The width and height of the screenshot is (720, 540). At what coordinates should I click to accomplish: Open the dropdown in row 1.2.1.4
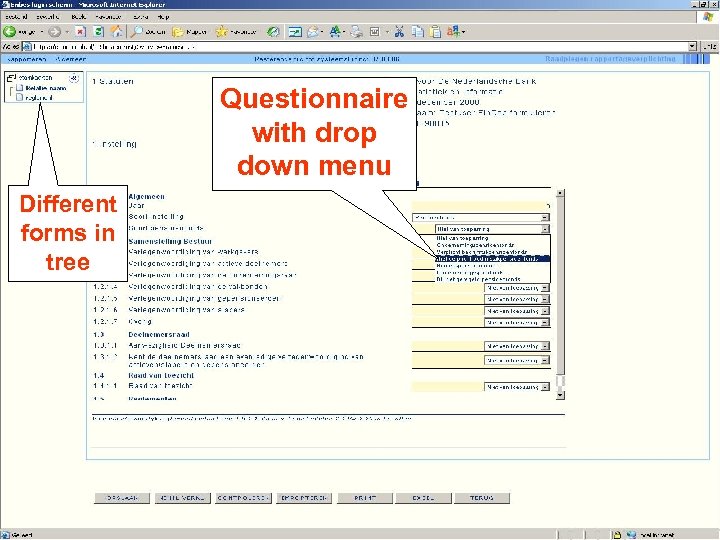(x=517, y=288)
